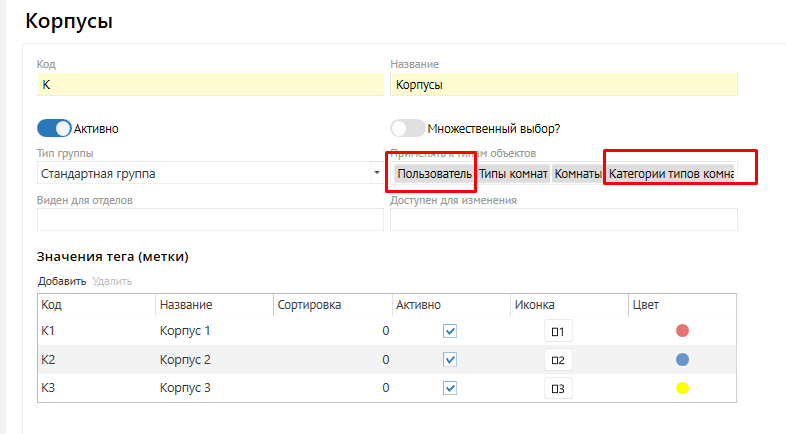
Task: Pick the red color swatch for Корпус 1
Action: [682, 331]
